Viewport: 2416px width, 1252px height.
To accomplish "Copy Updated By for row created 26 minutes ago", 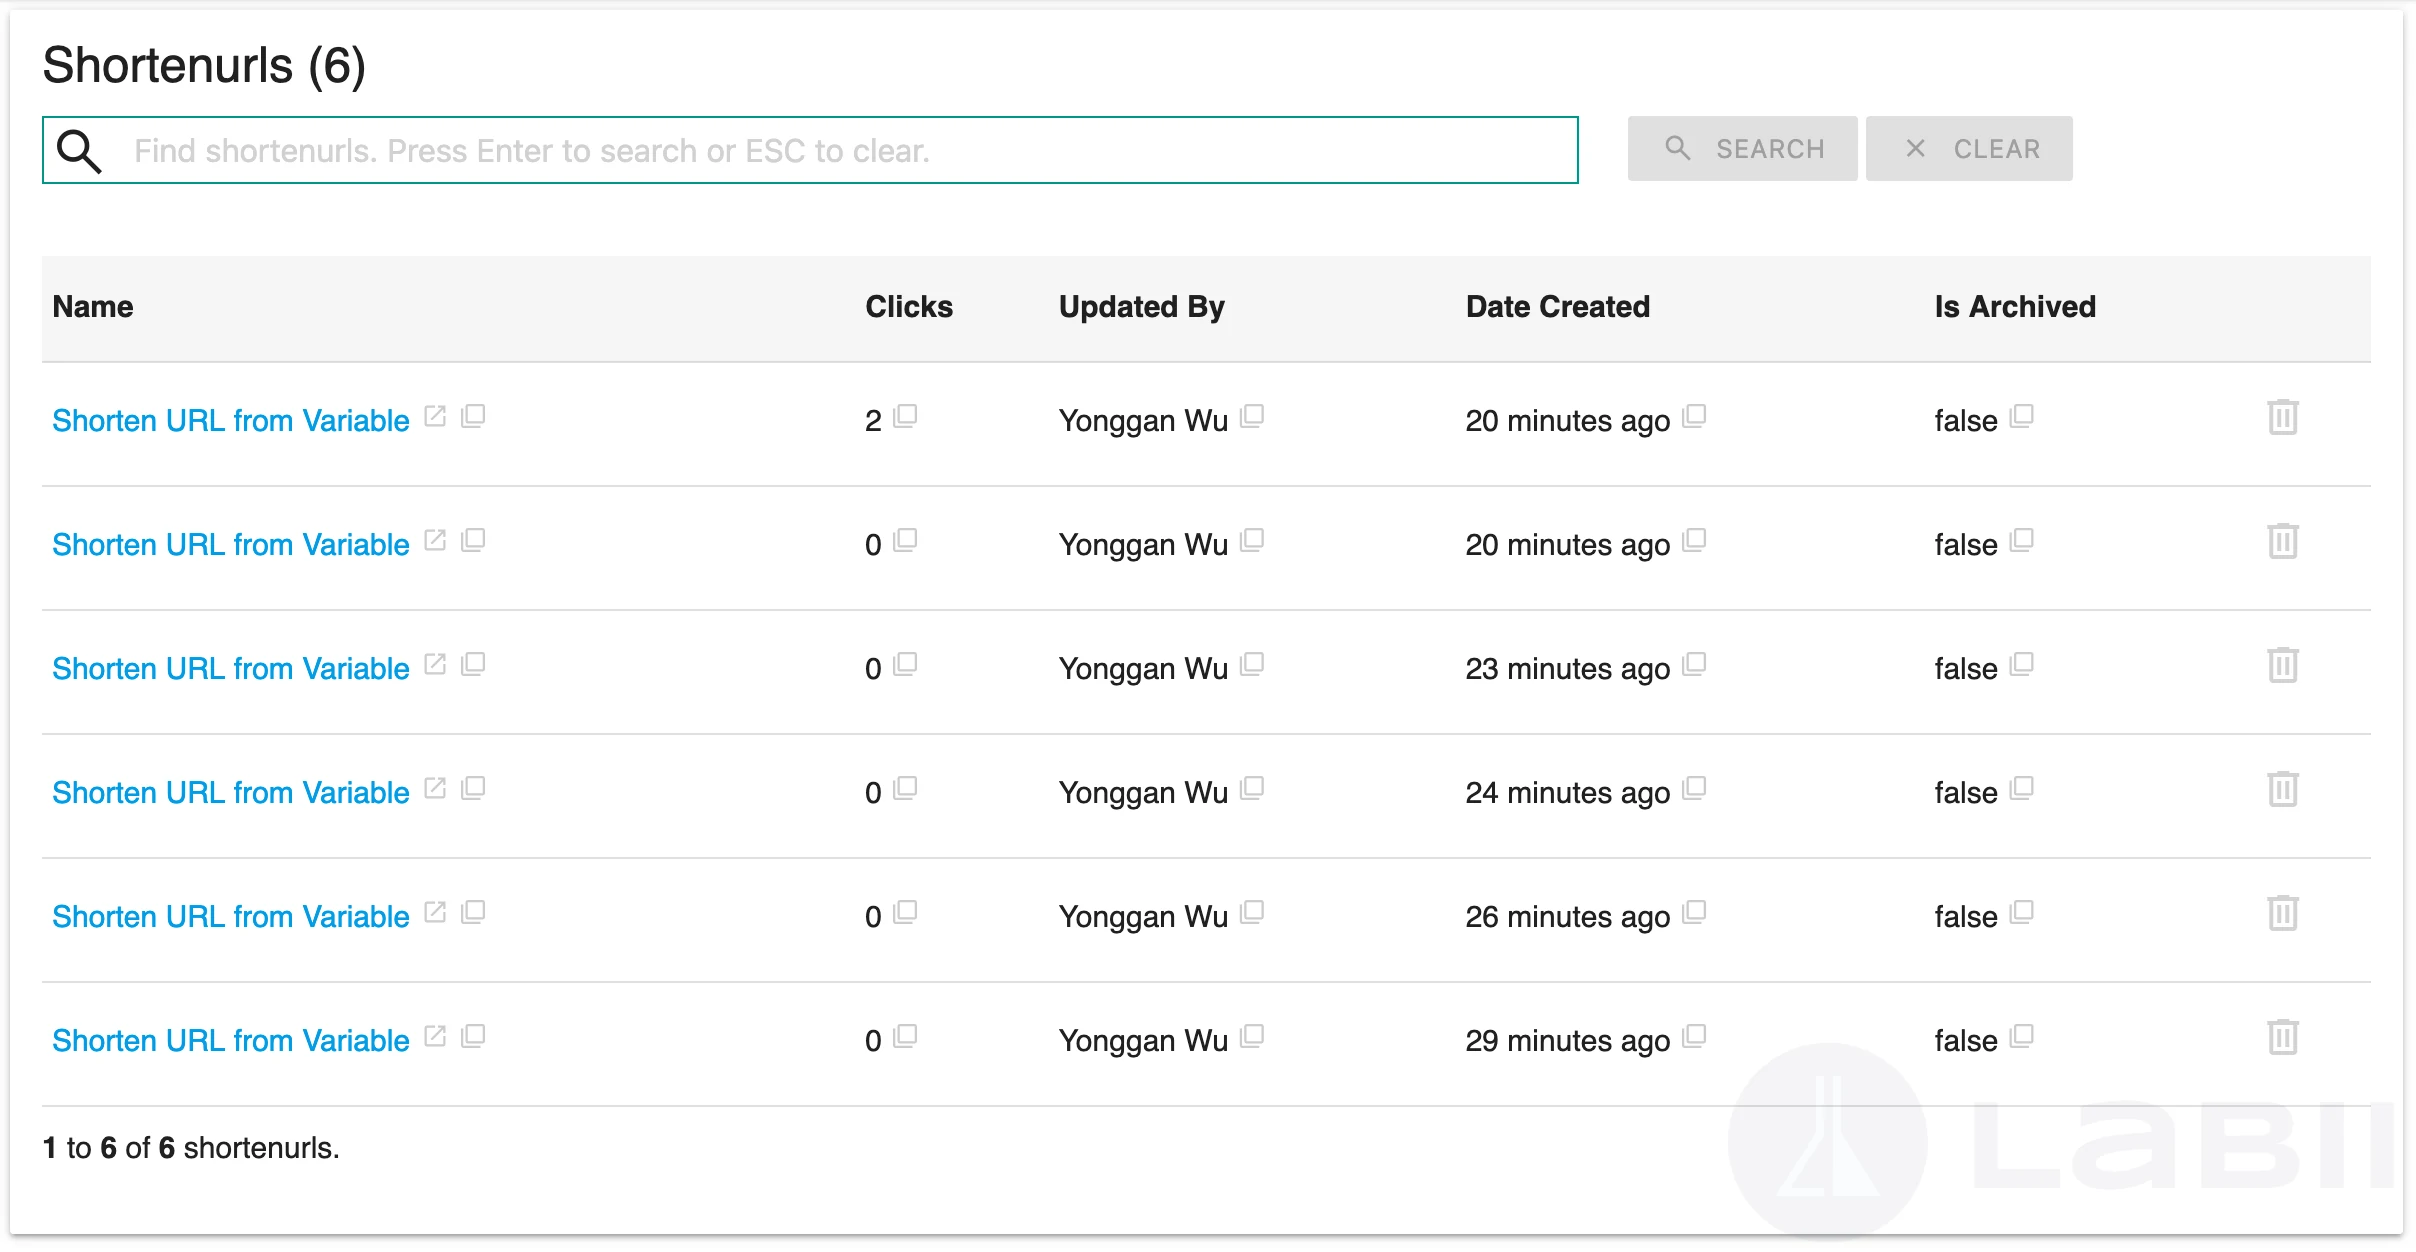I will pos(1252,912).
